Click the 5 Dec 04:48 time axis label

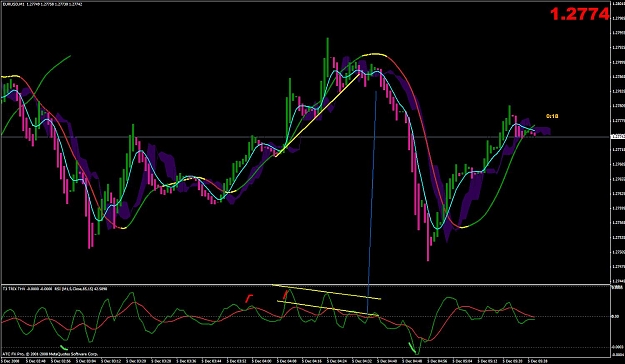tap(412, 360)
